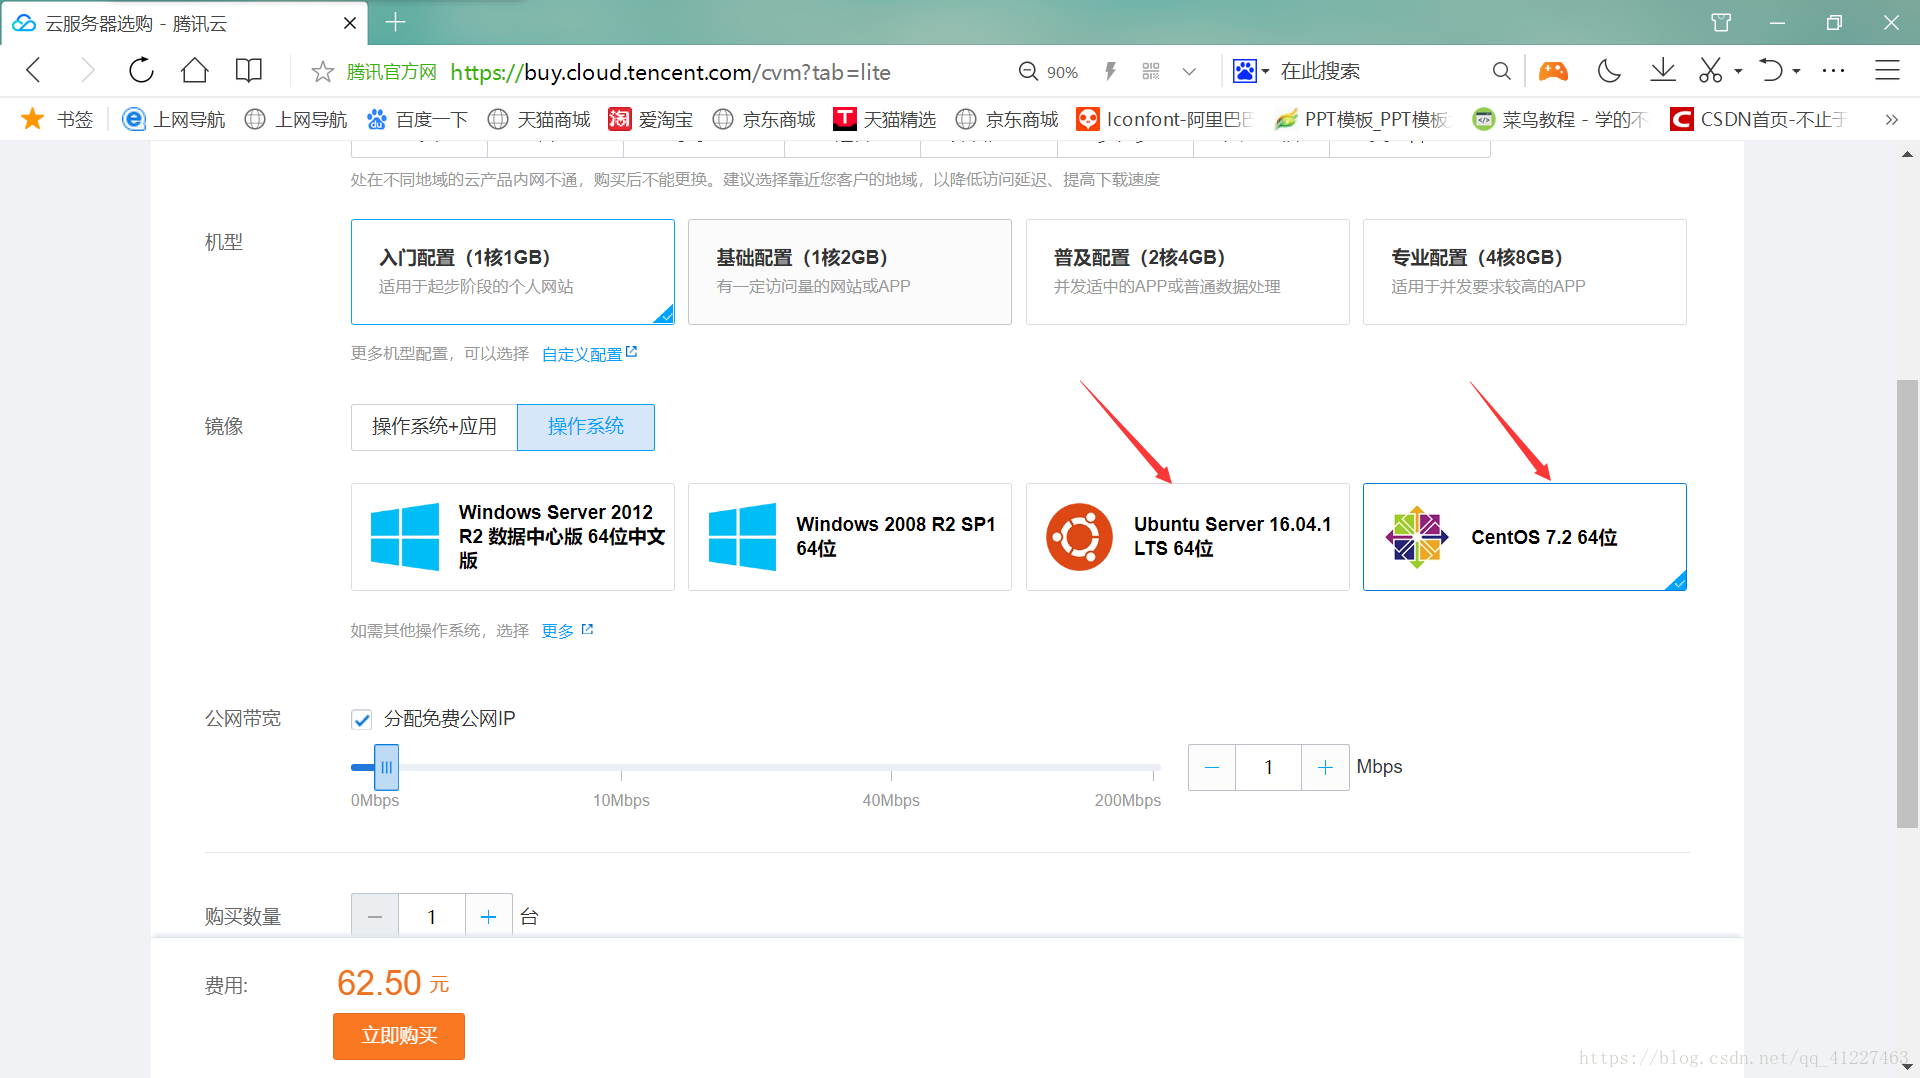Click the bandwidth slider handle
Screen dimensions: 1920x1078
(386, 767)
